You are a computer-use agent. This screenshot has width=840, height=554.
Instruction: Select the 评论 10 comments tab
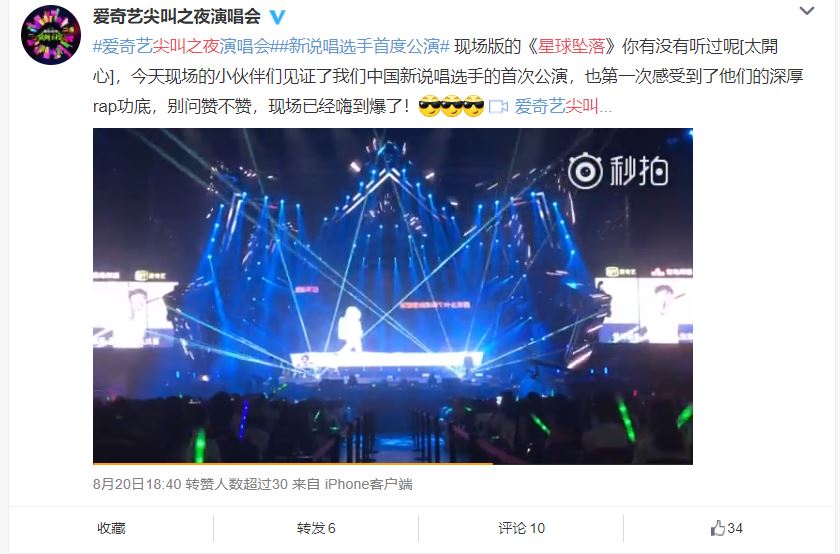(x=521, y=528)
